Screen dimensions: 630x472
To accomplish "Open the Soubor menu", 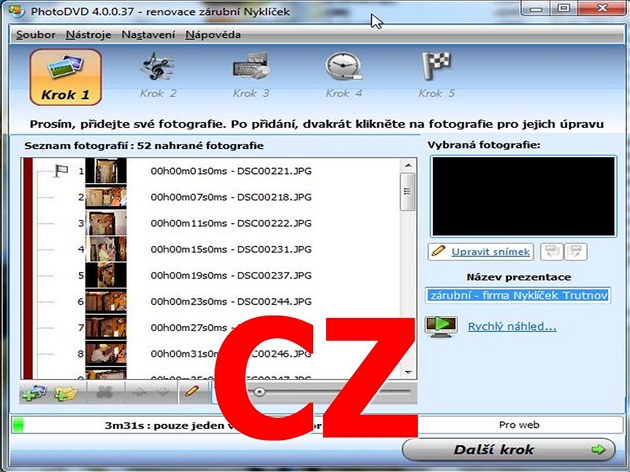I will tap(36, 35).
